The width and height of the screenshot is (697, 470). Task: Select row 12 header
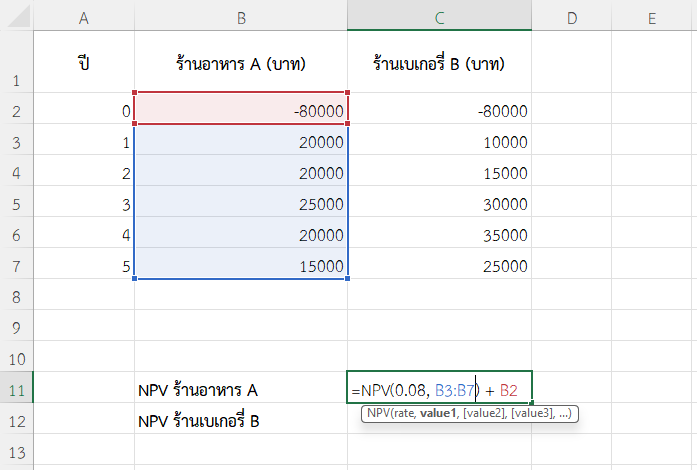click(x=16, y=418)
